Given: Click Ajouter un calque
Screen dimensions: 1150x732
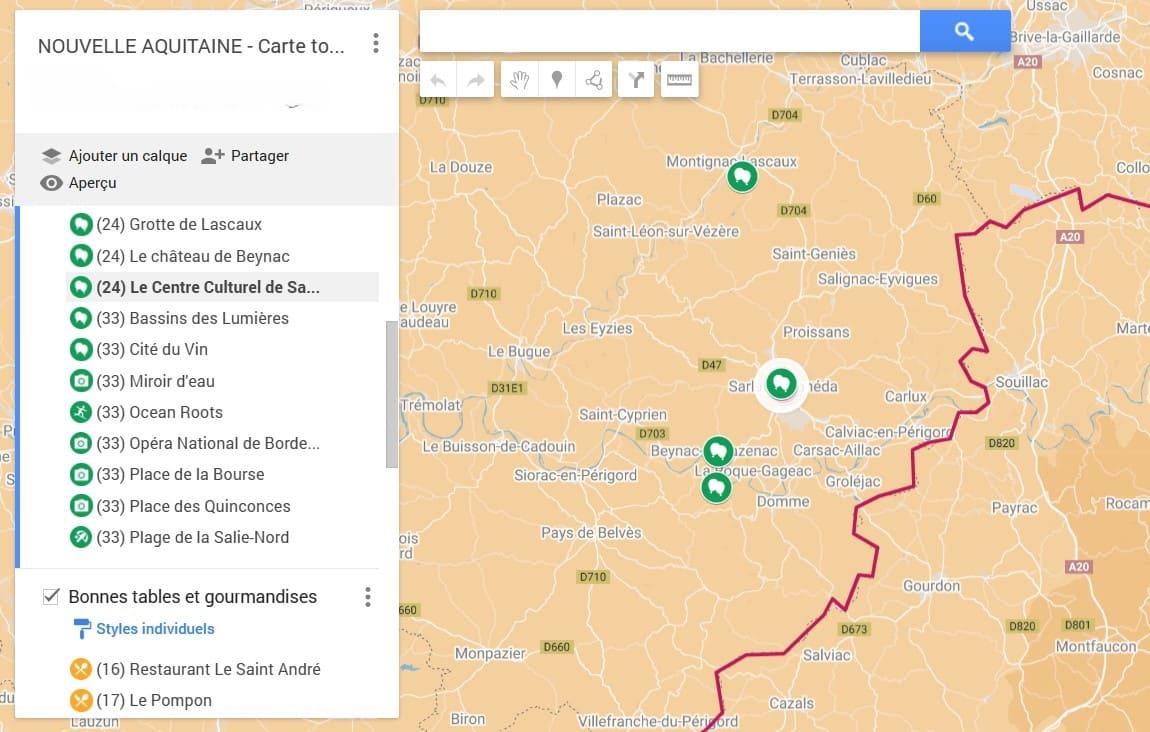Looking at the screenshot, I should point(128,155).
